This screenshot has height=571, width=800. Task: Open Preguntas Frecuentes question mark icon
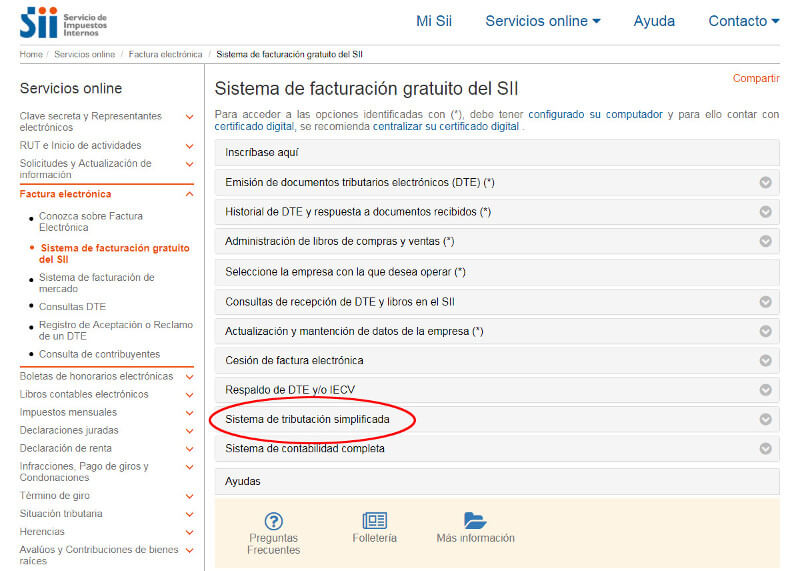point(273,520)
